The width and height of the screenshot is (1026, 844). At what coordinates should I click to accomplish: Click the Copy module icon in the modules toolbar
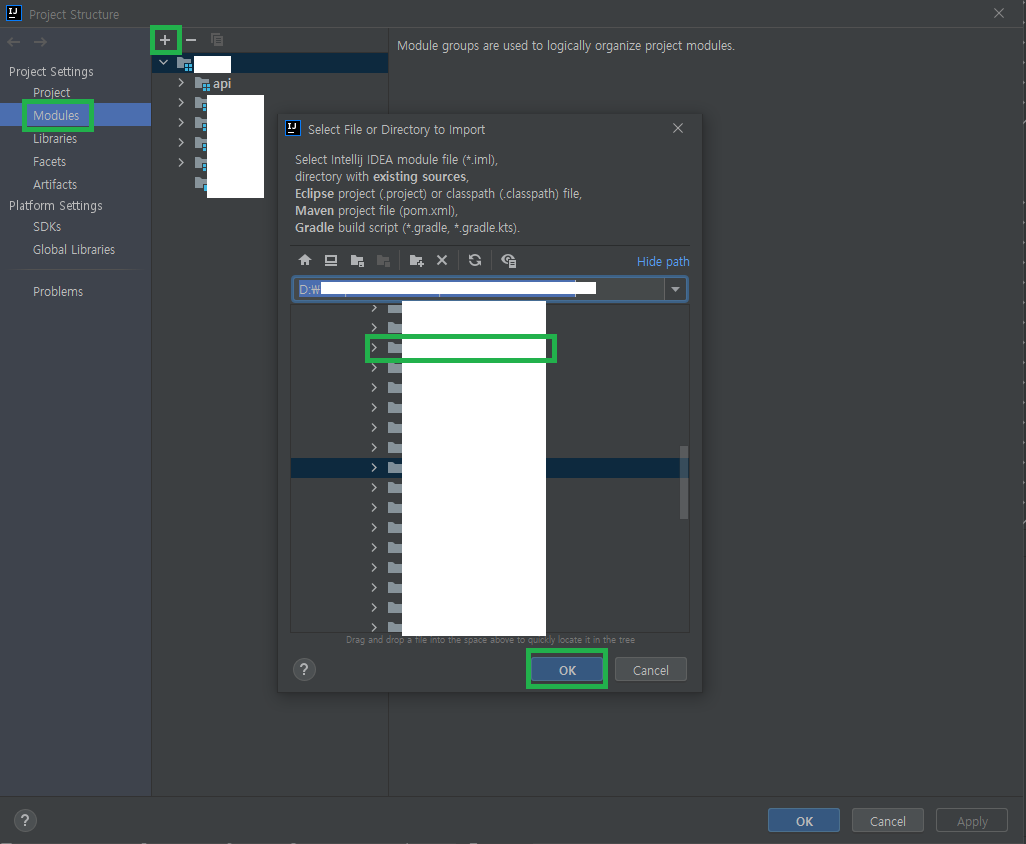tap(217, 40)
